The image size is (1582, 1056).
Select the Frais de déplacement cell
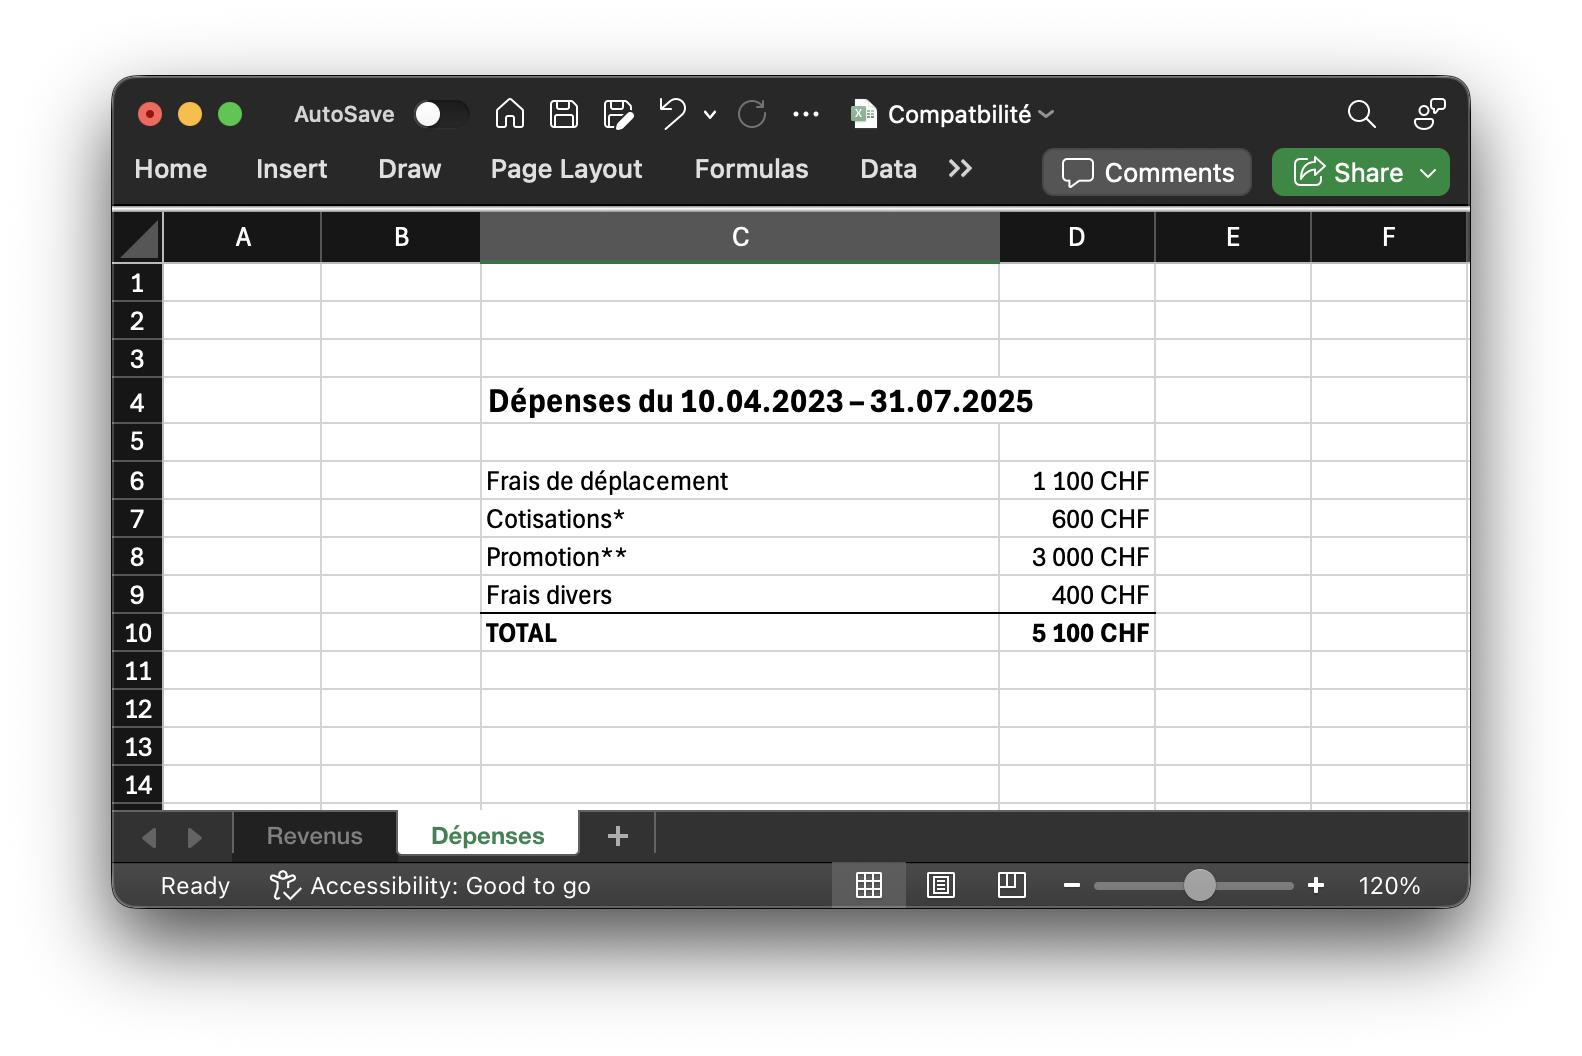pyautogui.click(x=740, y=481)
